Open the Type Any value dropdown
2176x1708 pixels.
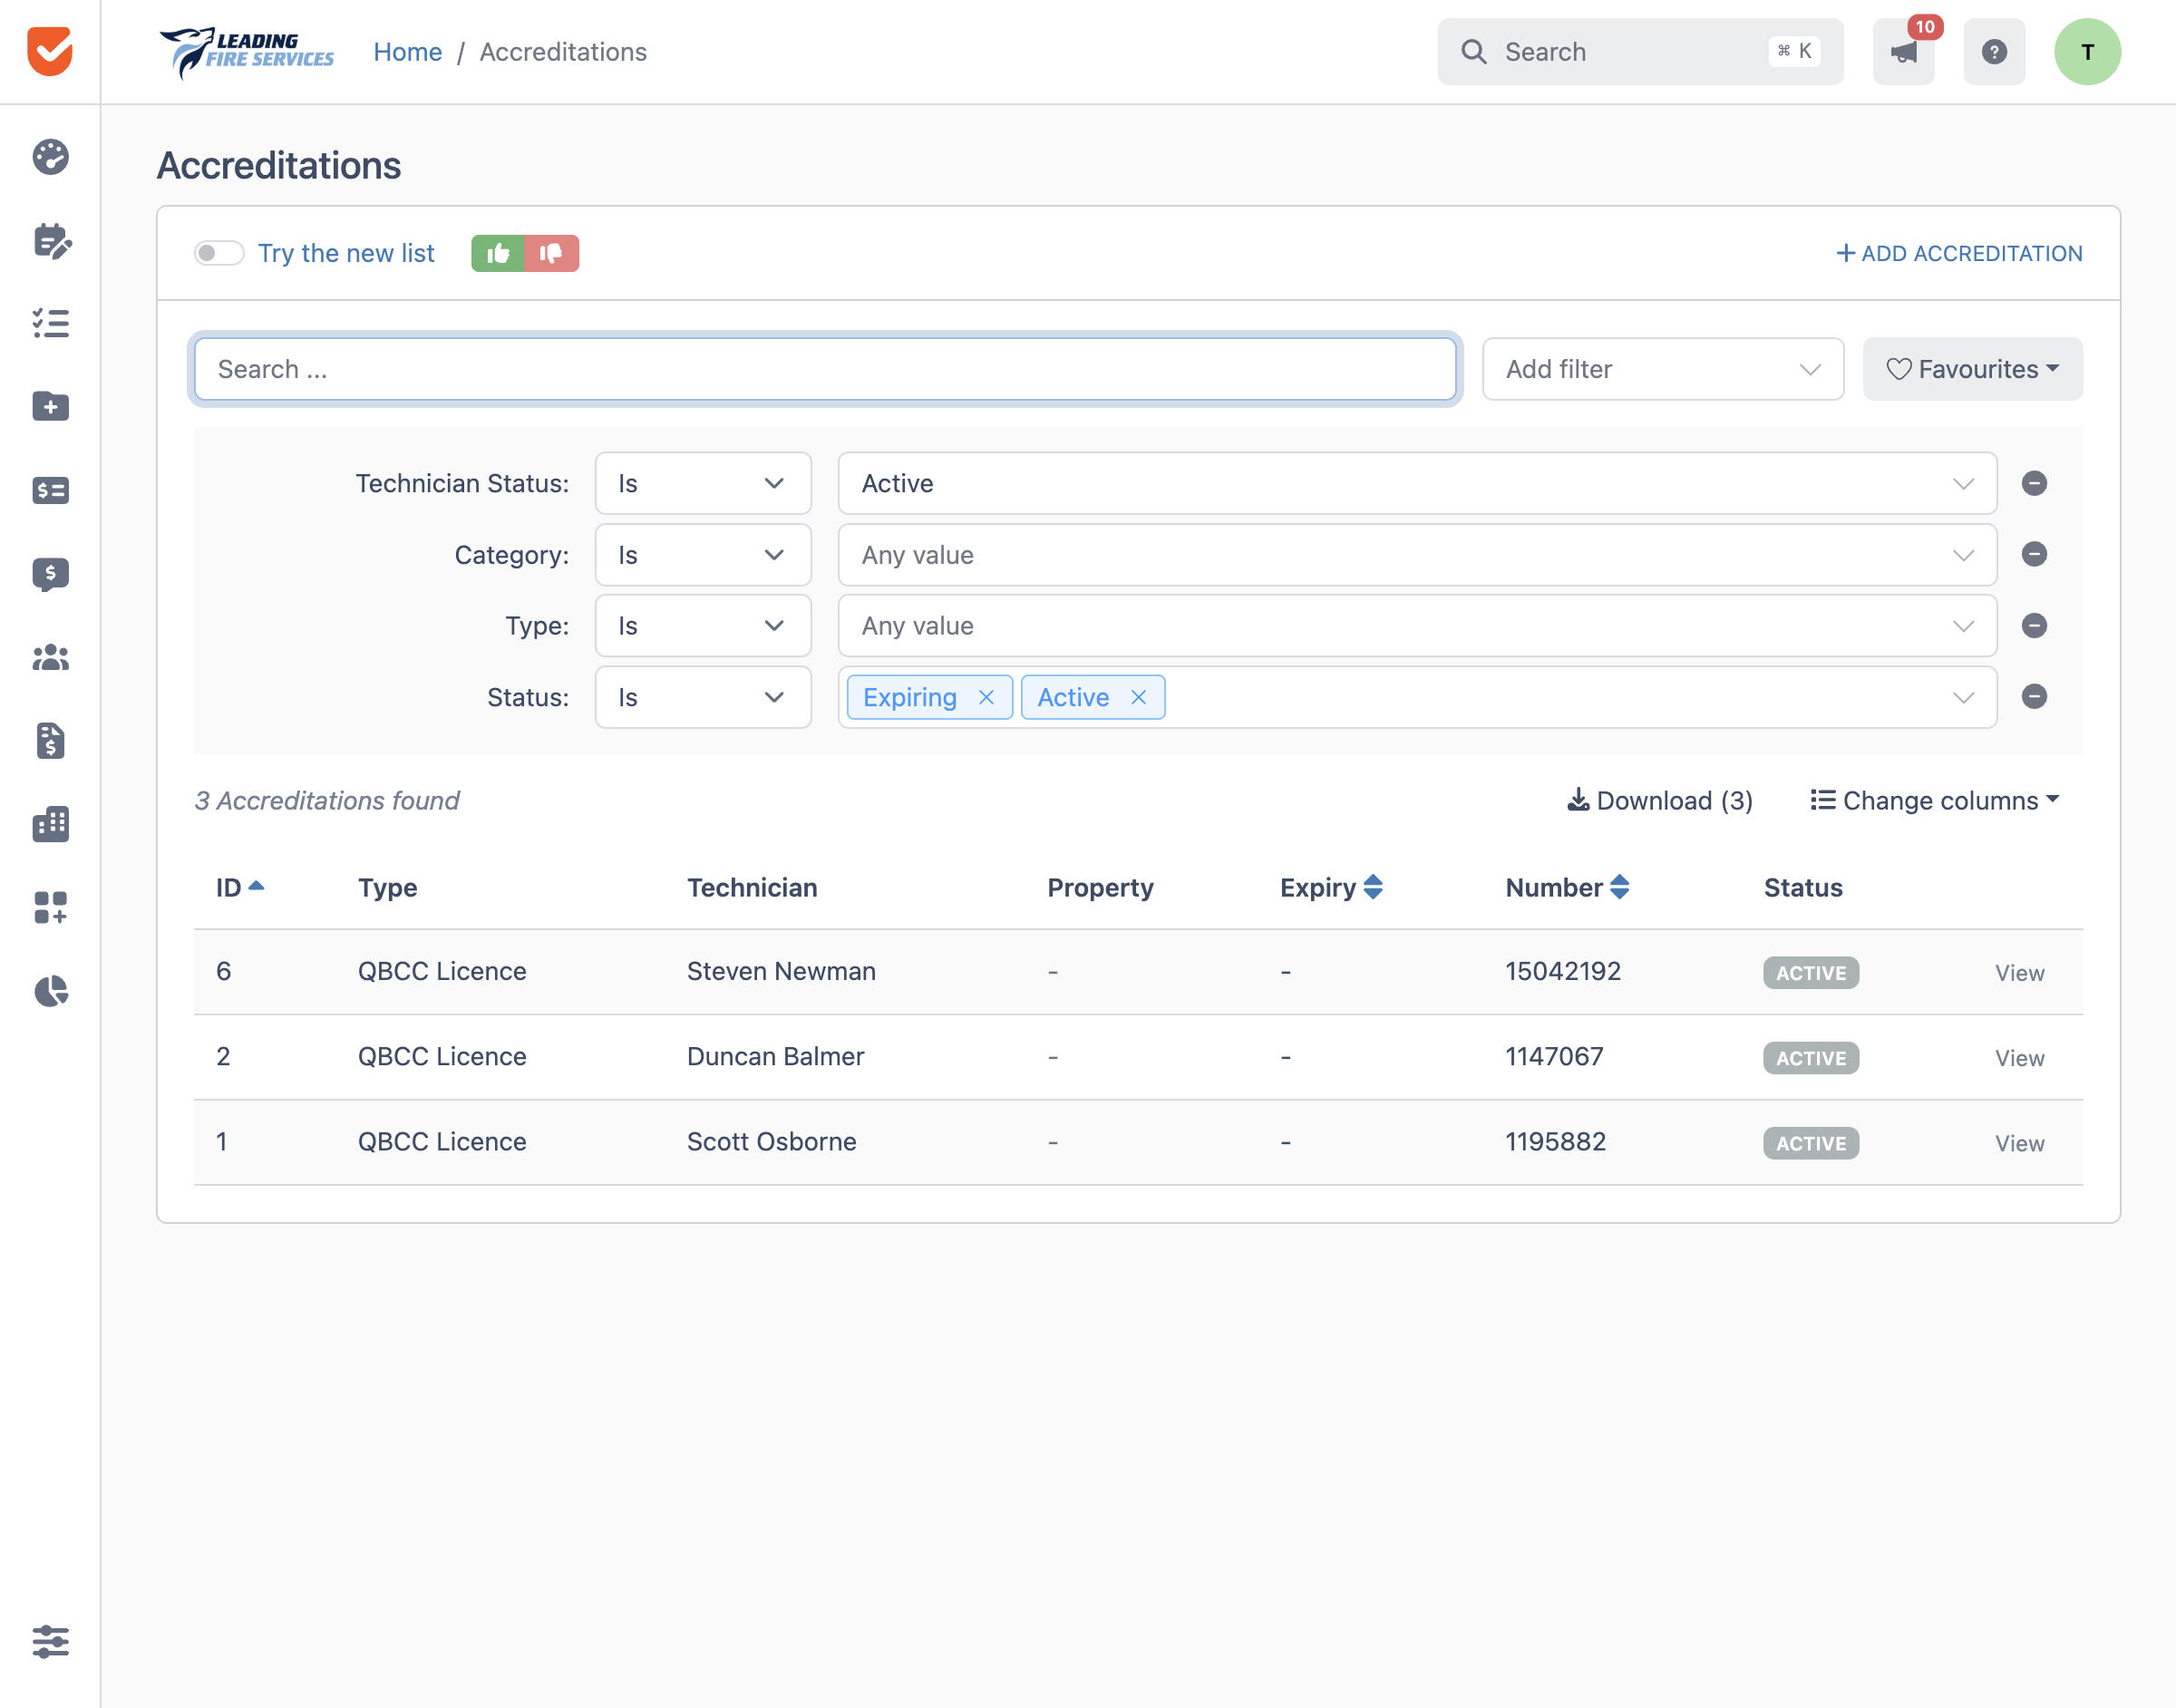(1417, 626)
